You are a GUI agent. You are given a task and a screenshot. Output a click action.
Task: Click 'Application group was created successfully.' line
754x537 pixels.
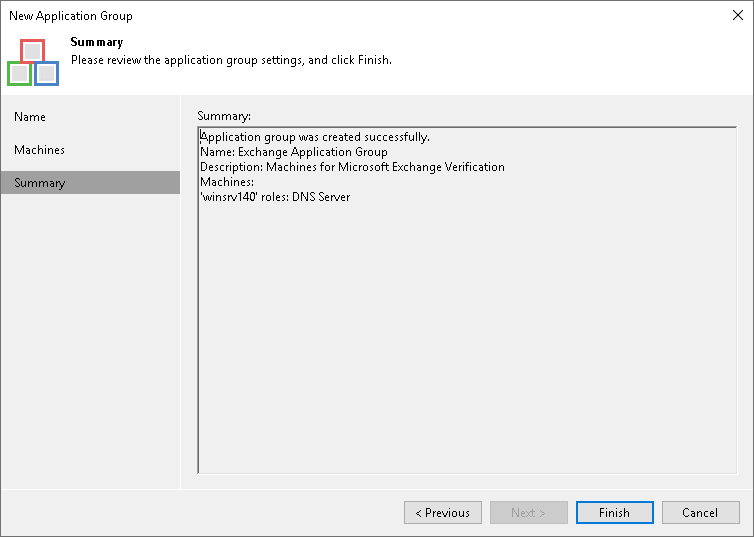[x=315, y=137]
